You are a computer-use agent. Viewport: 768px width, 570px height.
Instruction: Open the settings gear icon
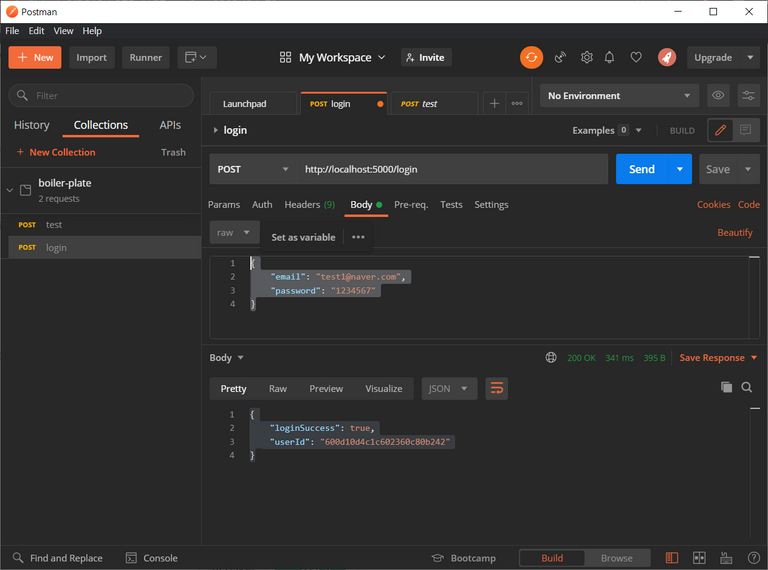pyautogui.click(x=586, y=57)
